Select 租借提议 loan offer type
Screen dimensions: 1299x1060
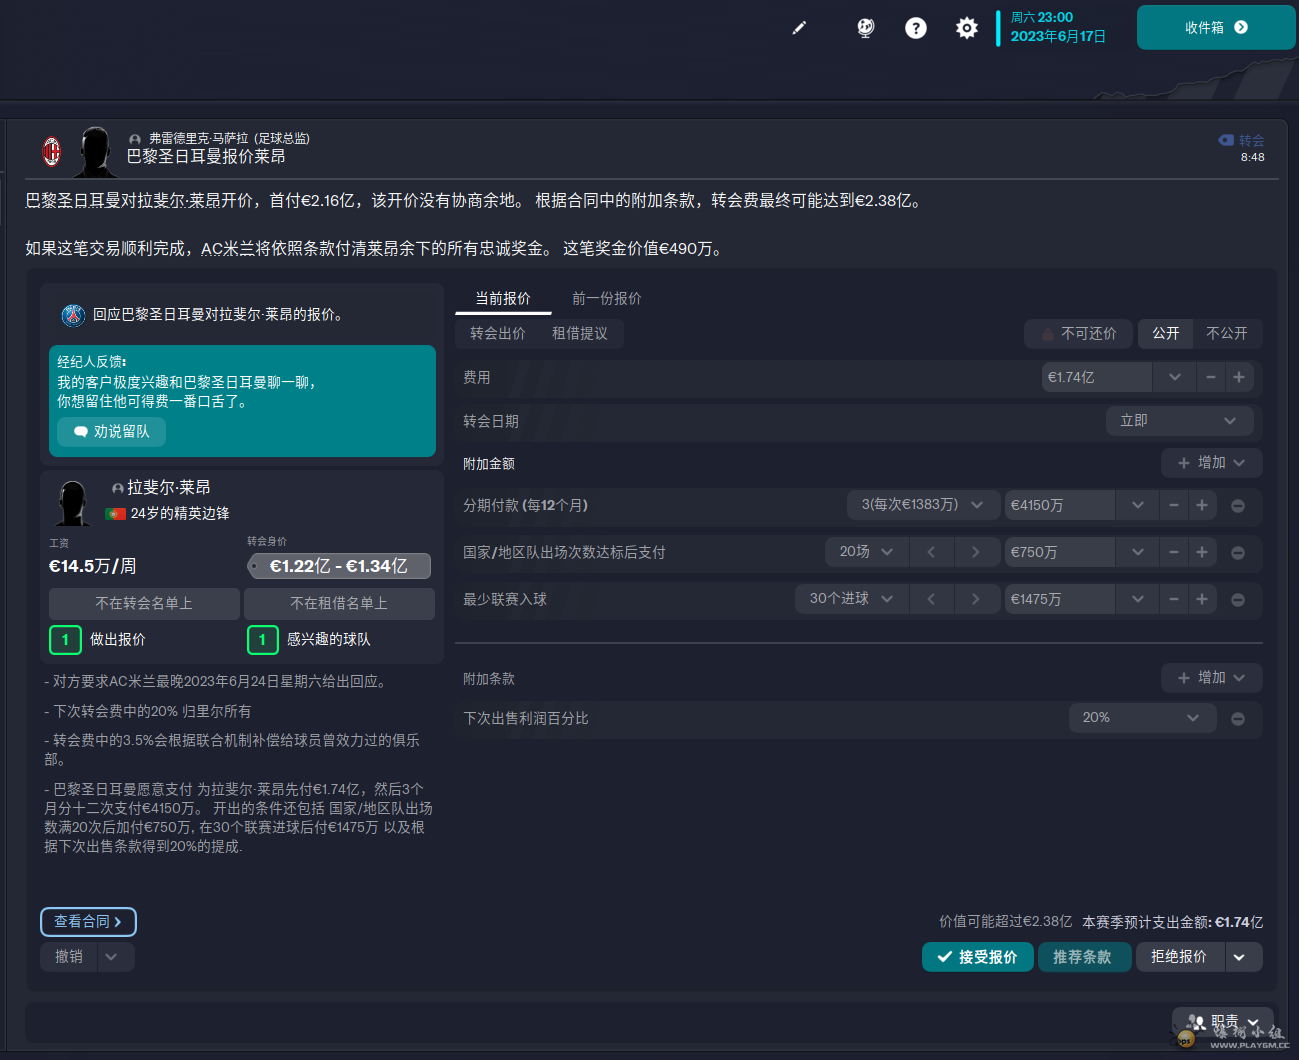(x=580, y=333)
